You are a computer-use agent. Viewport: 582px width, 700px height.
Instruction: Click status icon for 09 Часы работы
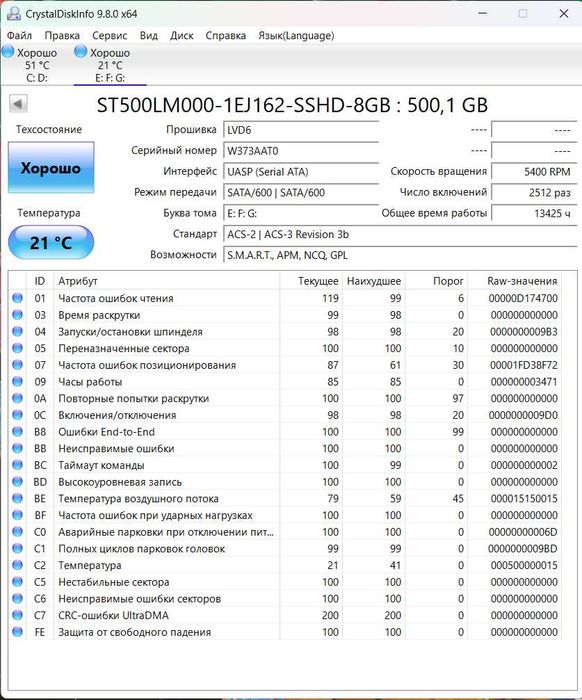tap(17, 381)
